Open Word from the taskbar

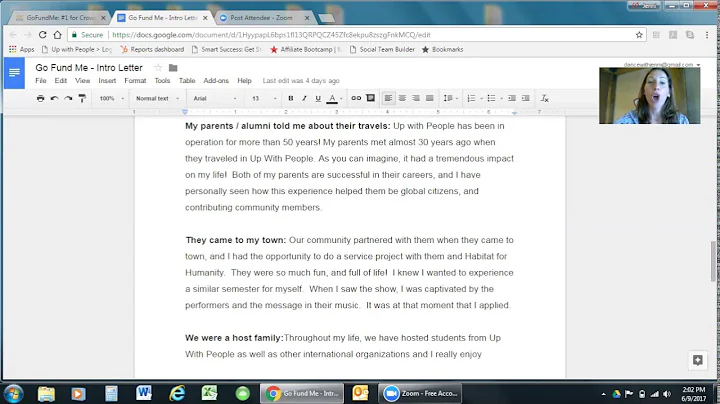[x=144, y=393]
